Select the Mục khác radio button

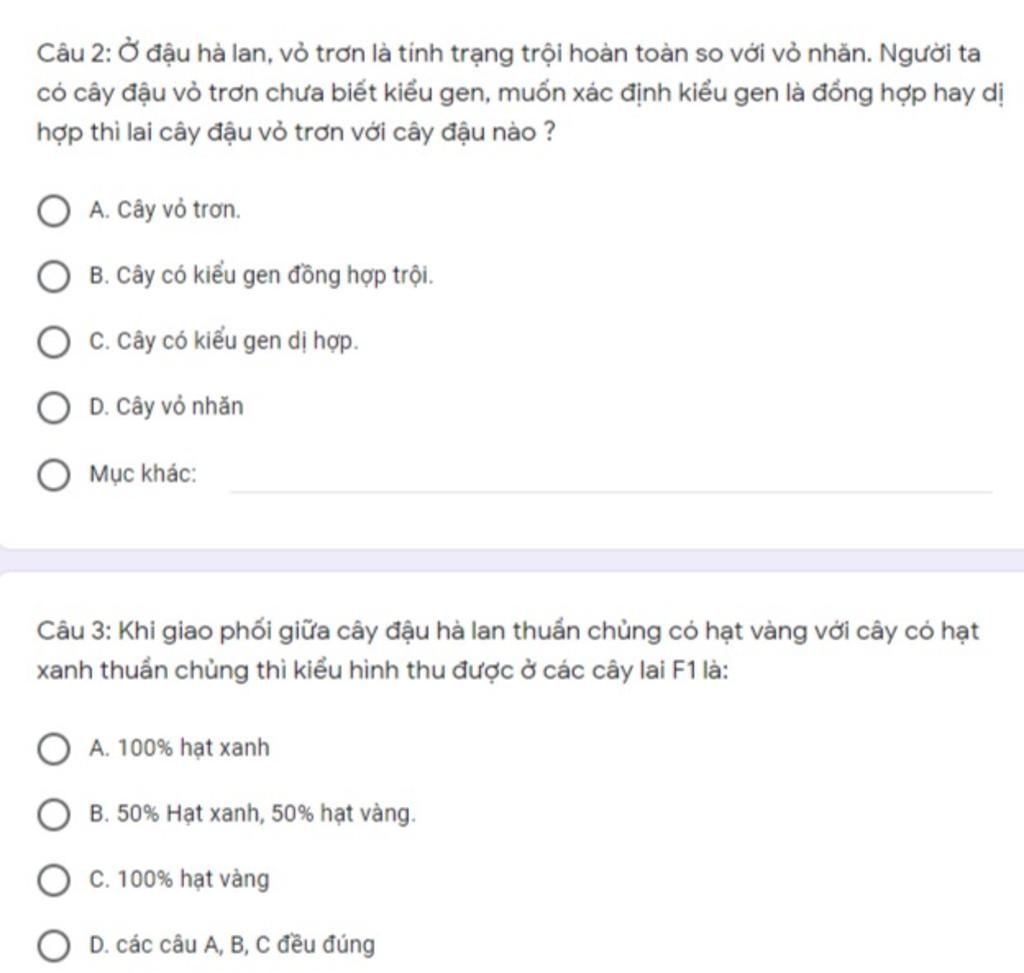(x=54, y=475)
